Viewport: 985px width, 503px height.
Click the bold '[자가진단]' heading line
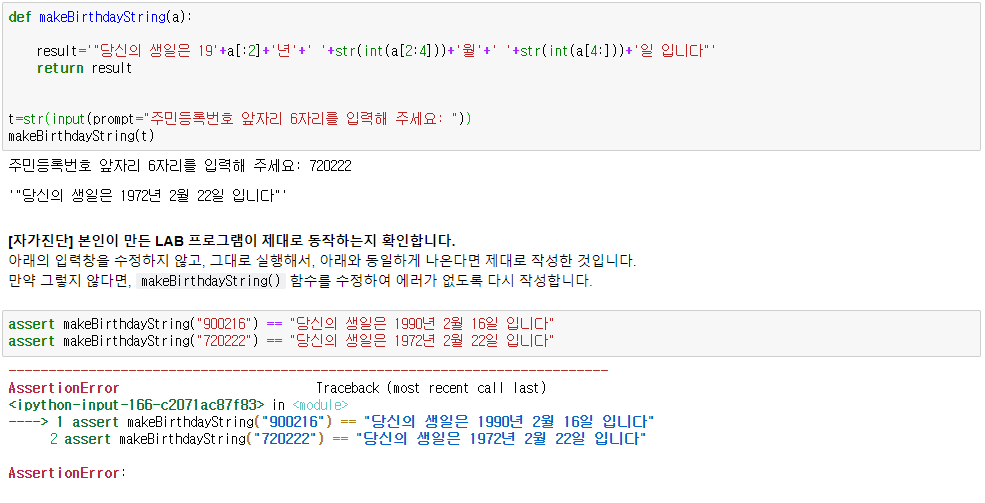(x=232, y=241)
